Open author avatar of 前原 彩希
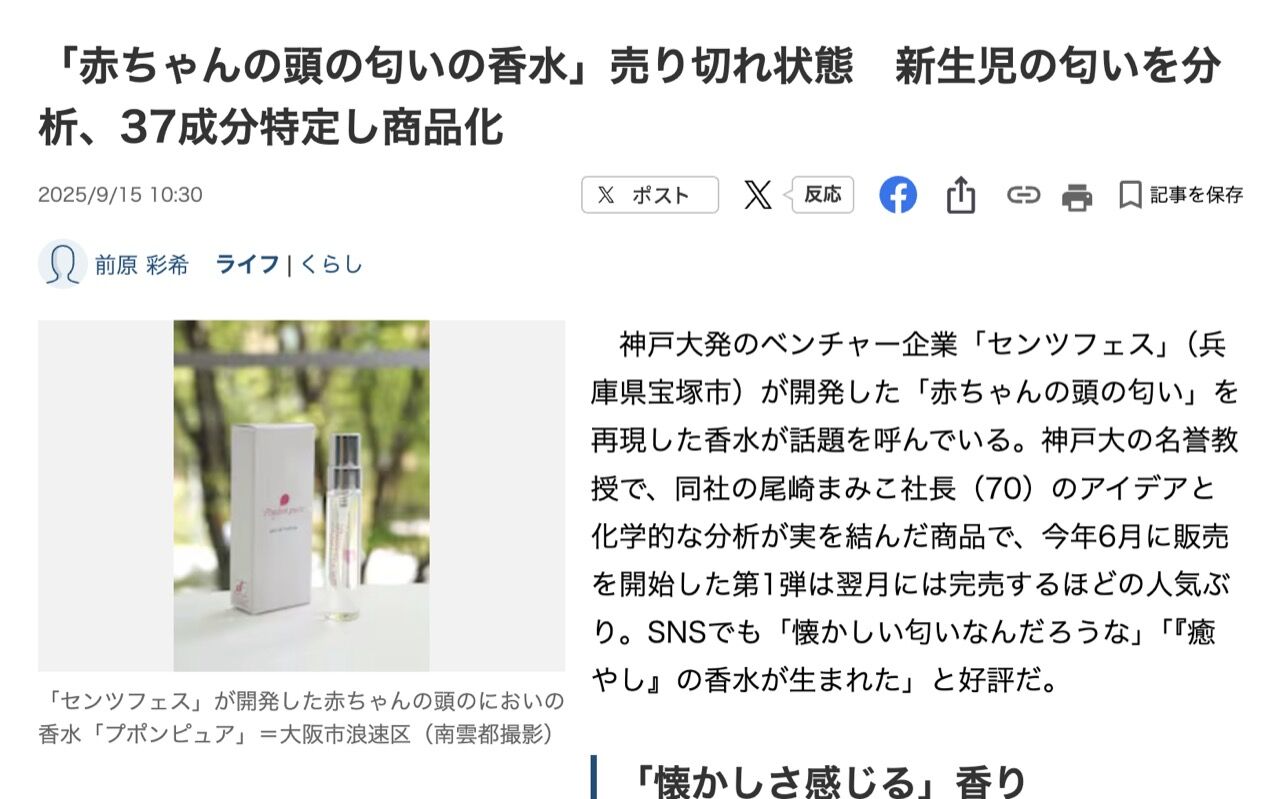The width and height of the screenshot is (1280, 799). [x=62, y=264]
